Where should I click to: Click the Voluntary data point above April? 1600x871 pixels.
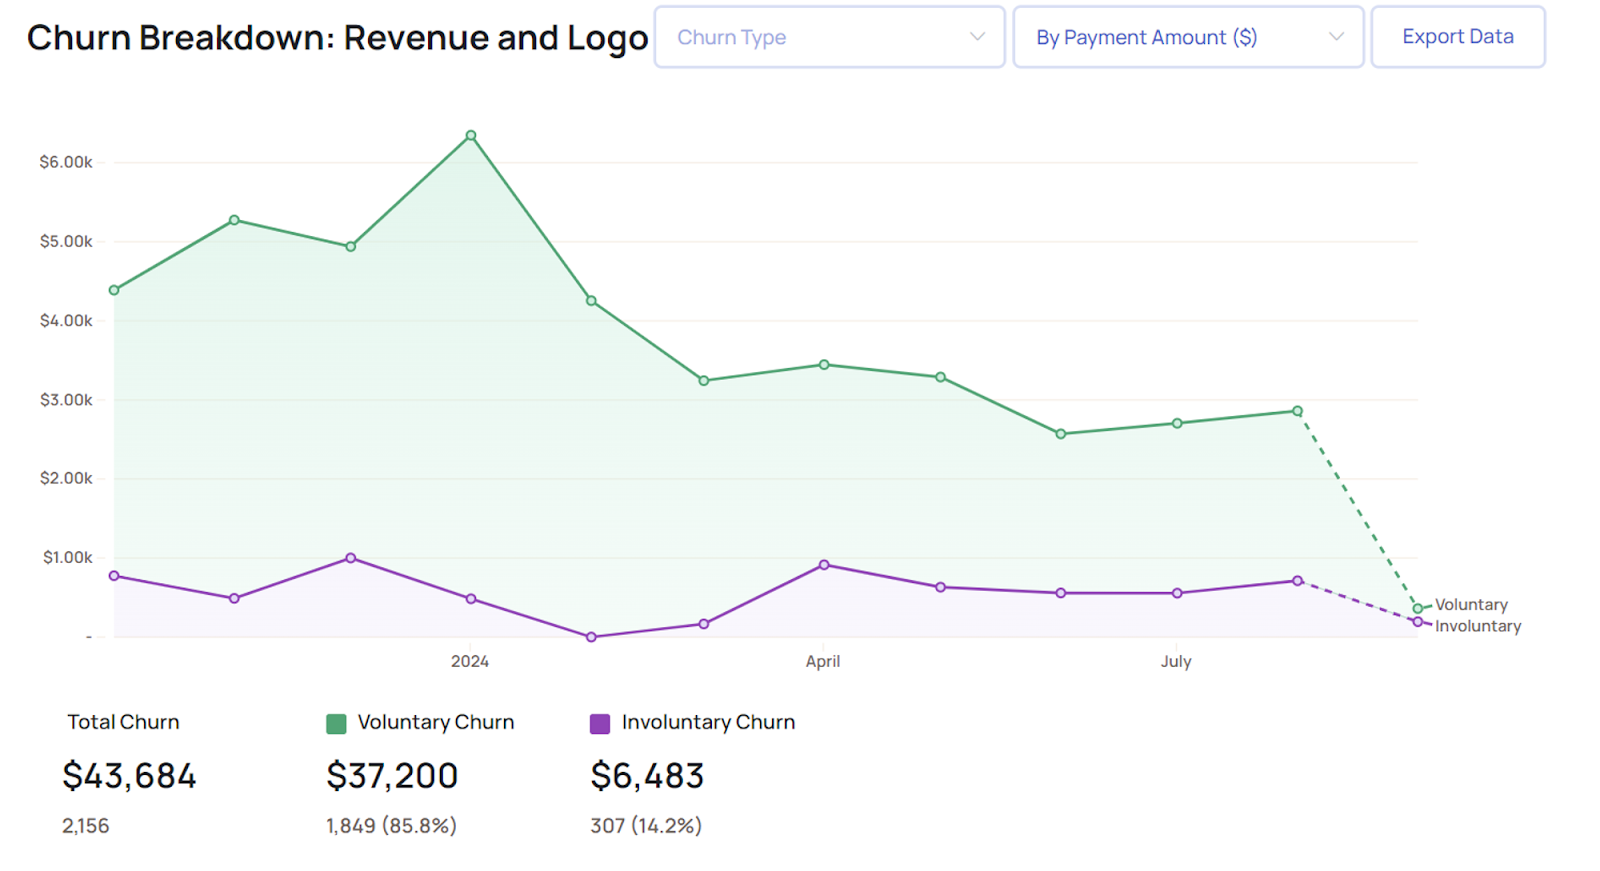click(x=824, y=365)
